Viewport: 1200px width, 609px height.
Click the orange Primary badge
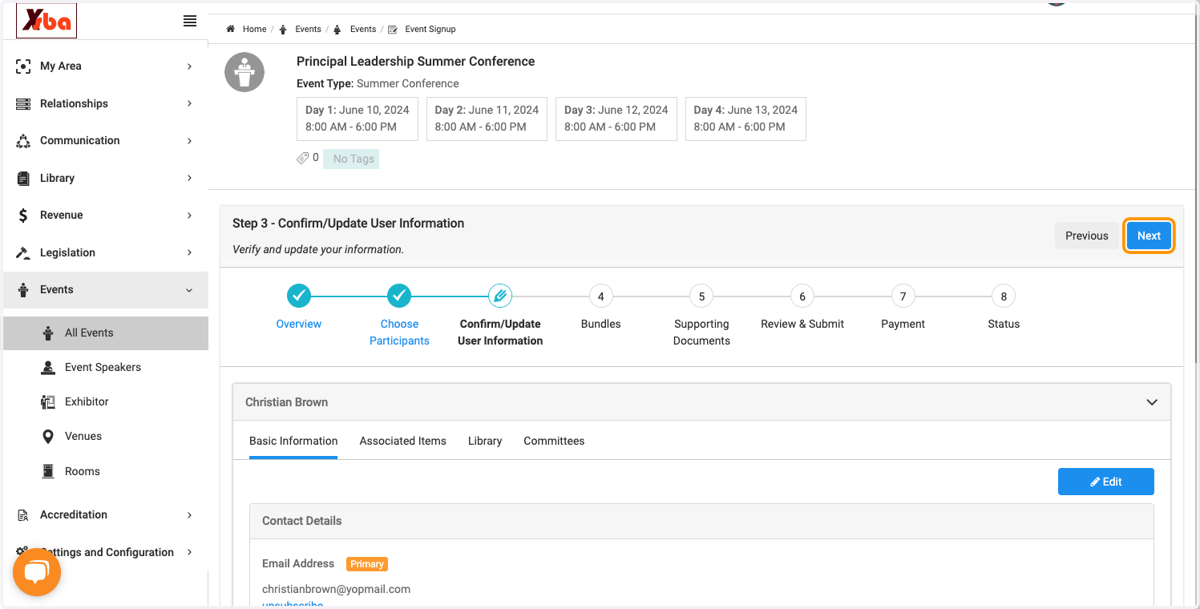[x=367, y=564]
